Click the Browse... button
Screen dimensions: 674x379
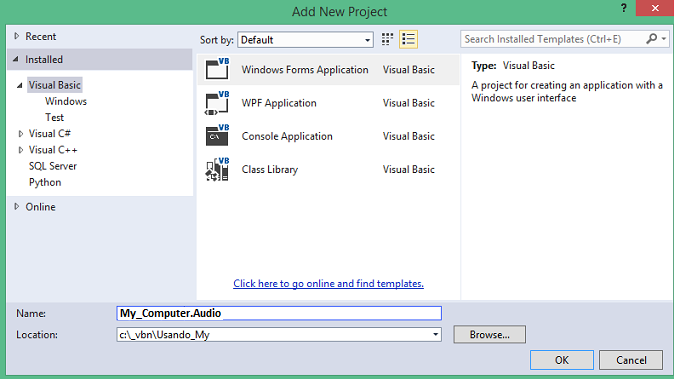coord(490,334)
